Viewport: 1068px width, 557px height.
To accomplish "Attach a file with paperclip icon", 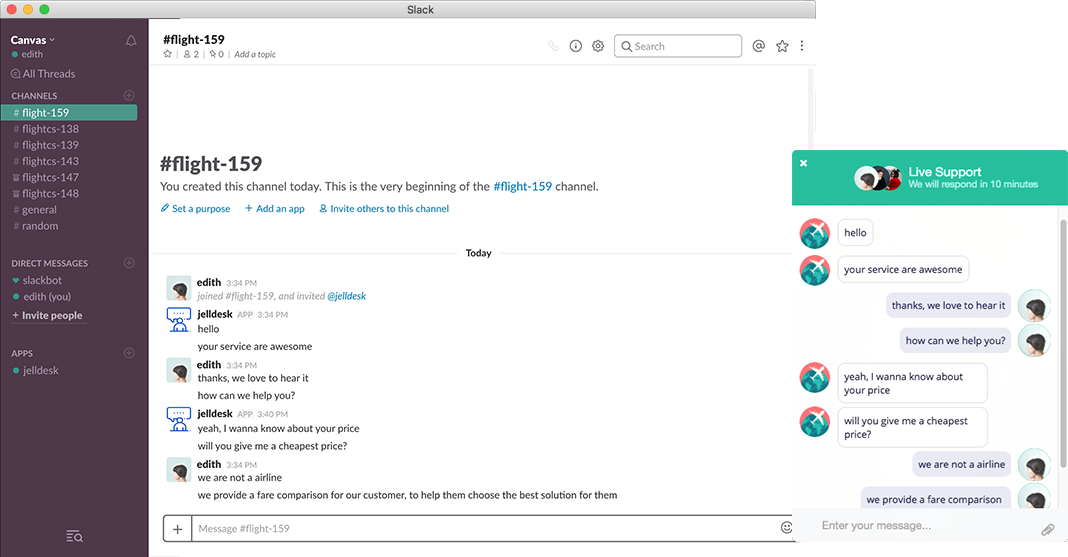I will (x=1048, y=529).
